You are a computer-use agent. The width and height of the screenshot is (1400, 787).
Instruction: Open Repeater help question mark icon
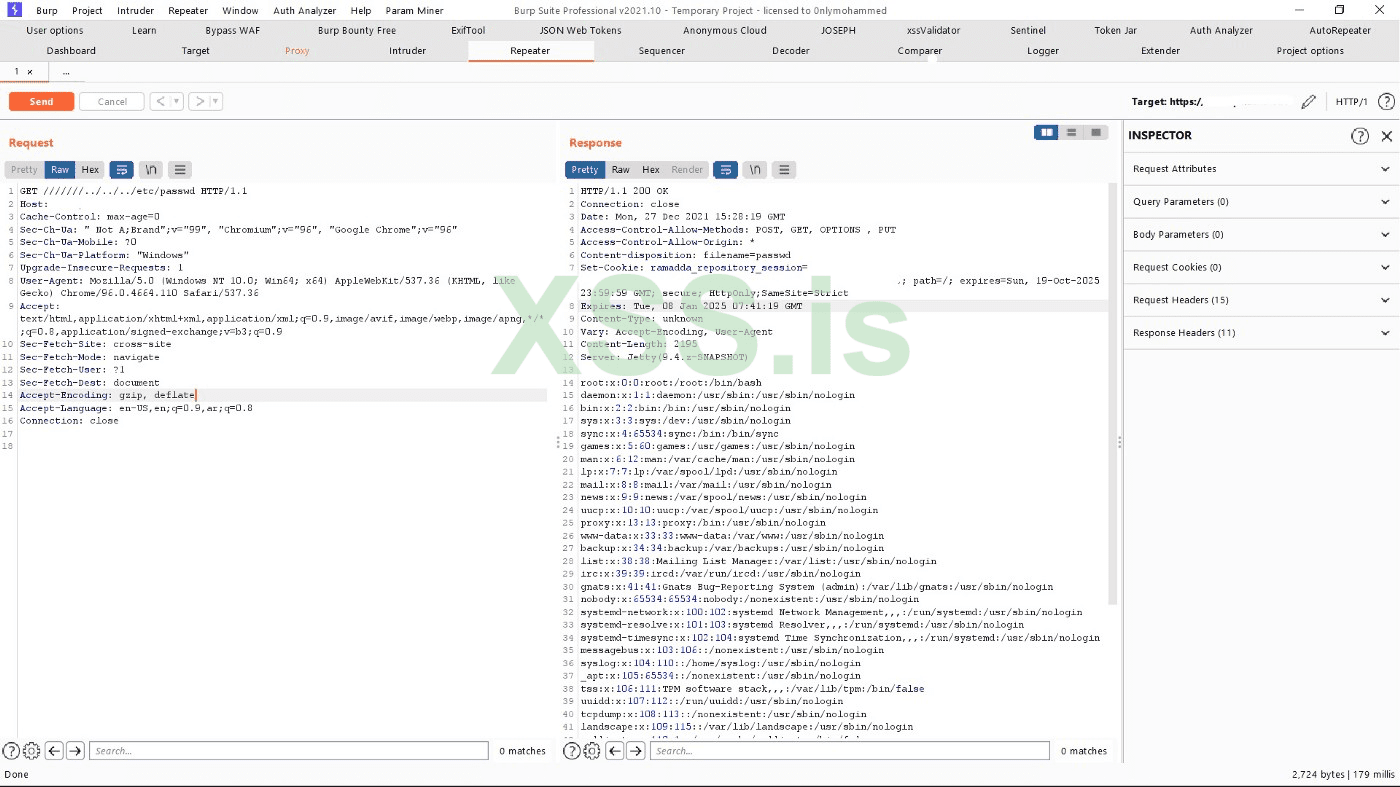click(1386, 102)
